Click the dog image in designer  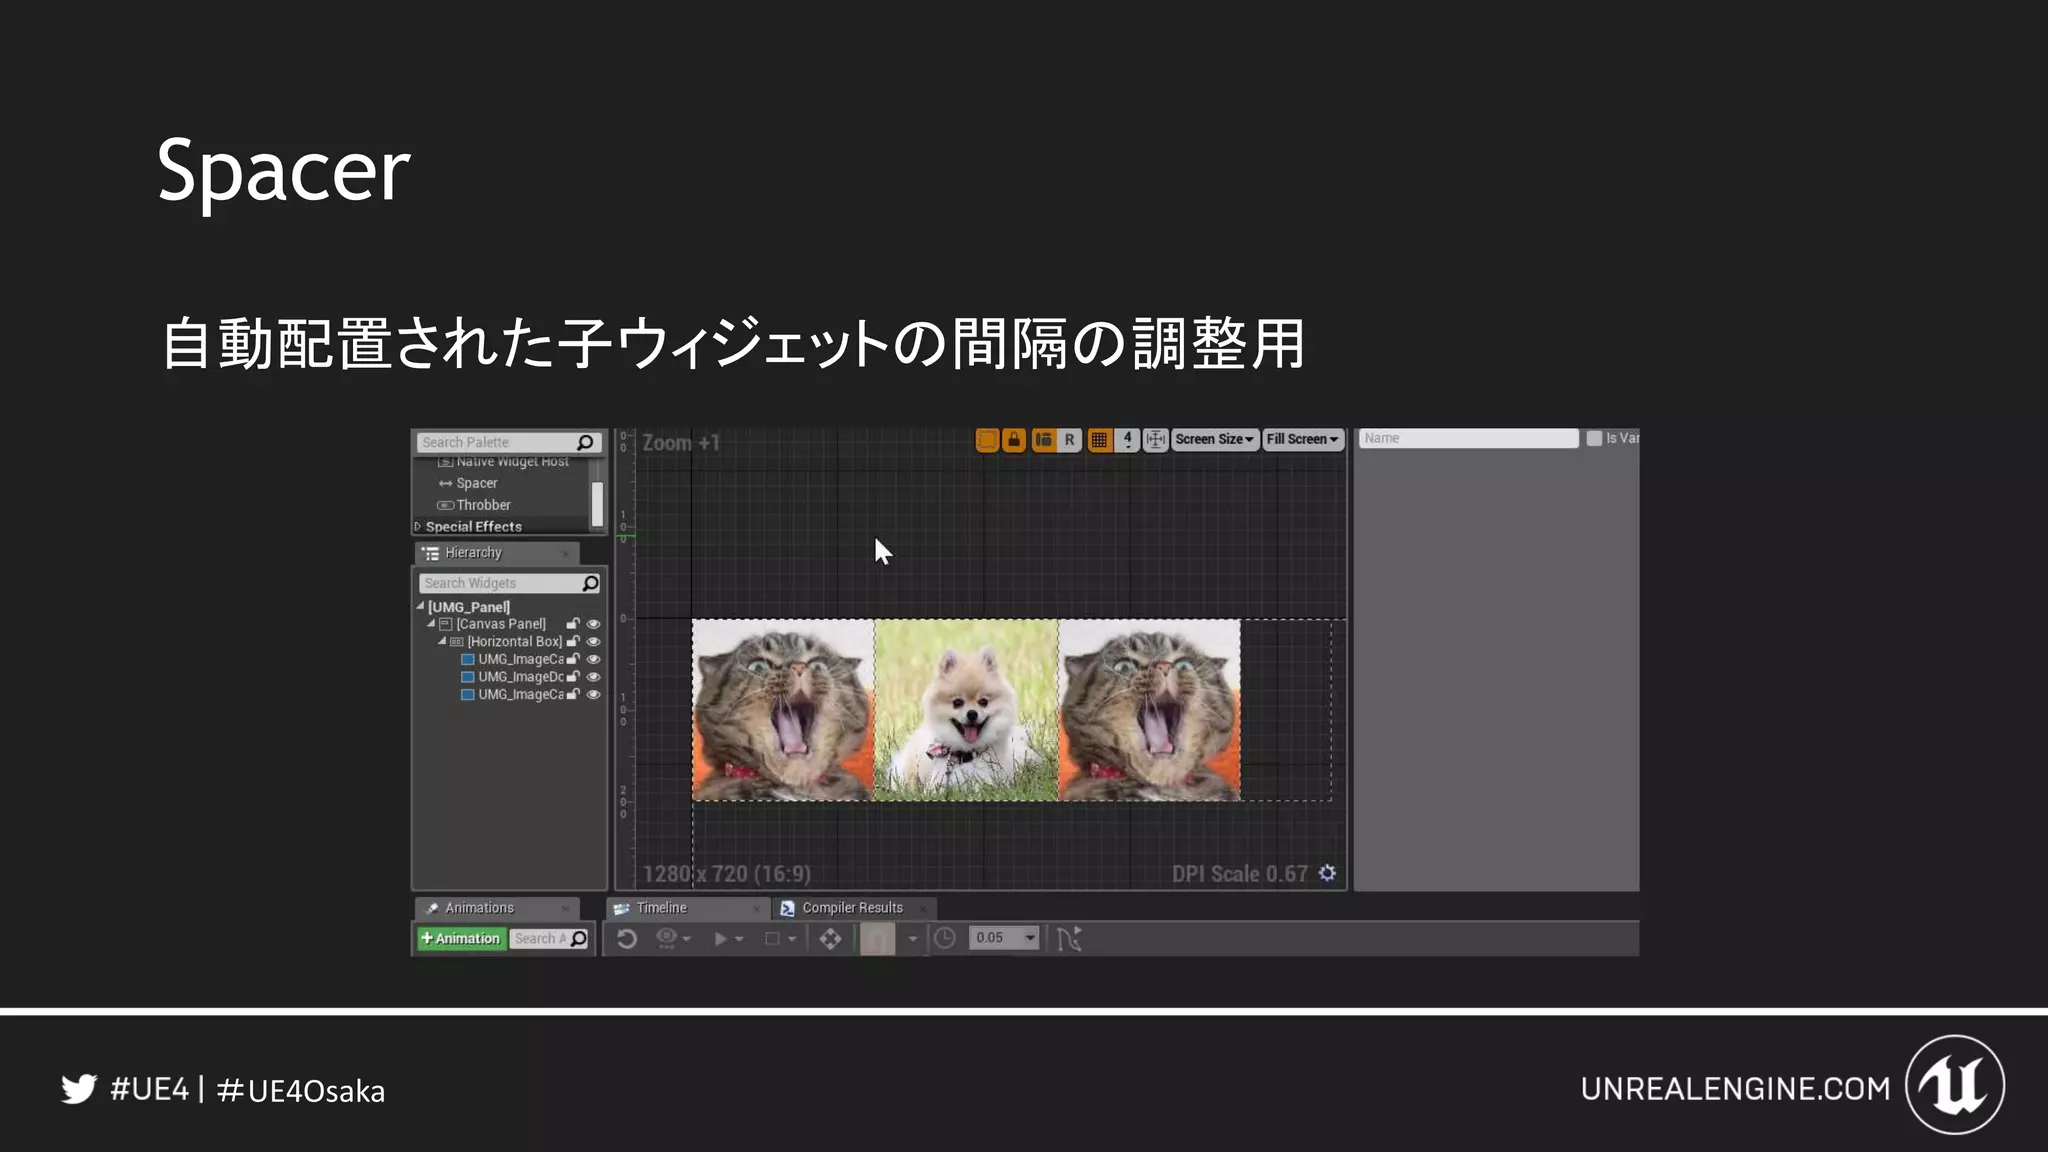coord(967,710)
